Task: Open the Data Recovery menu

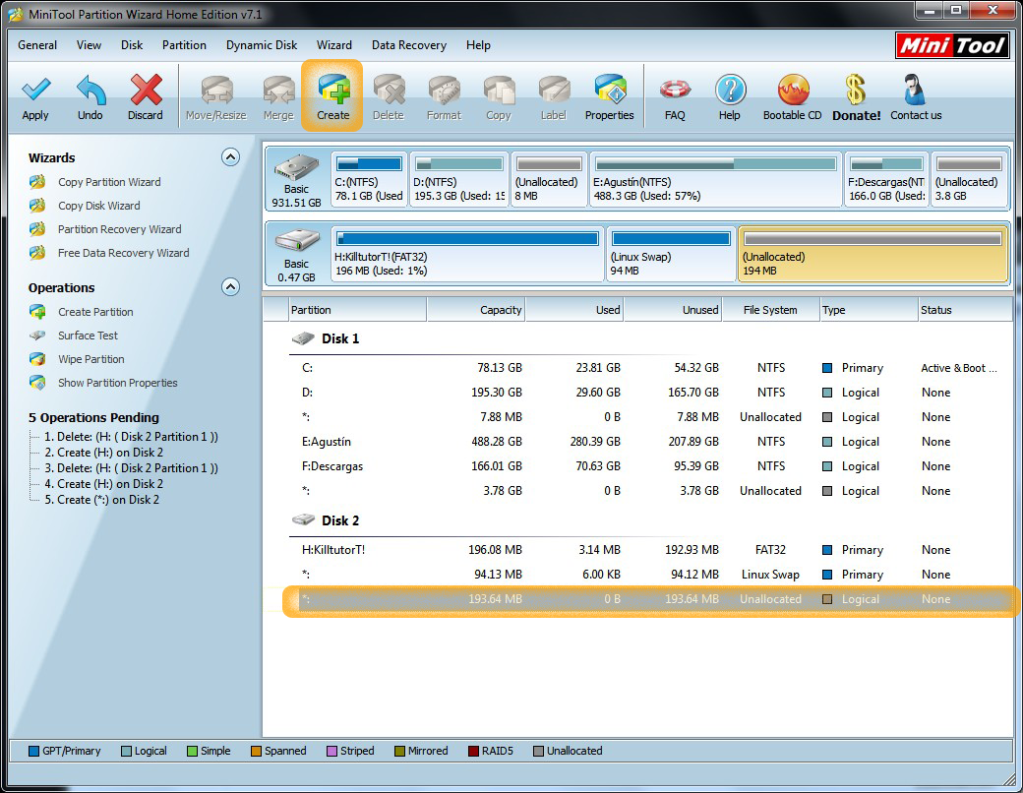Action: pyautogui.click(x=409, y=45)
